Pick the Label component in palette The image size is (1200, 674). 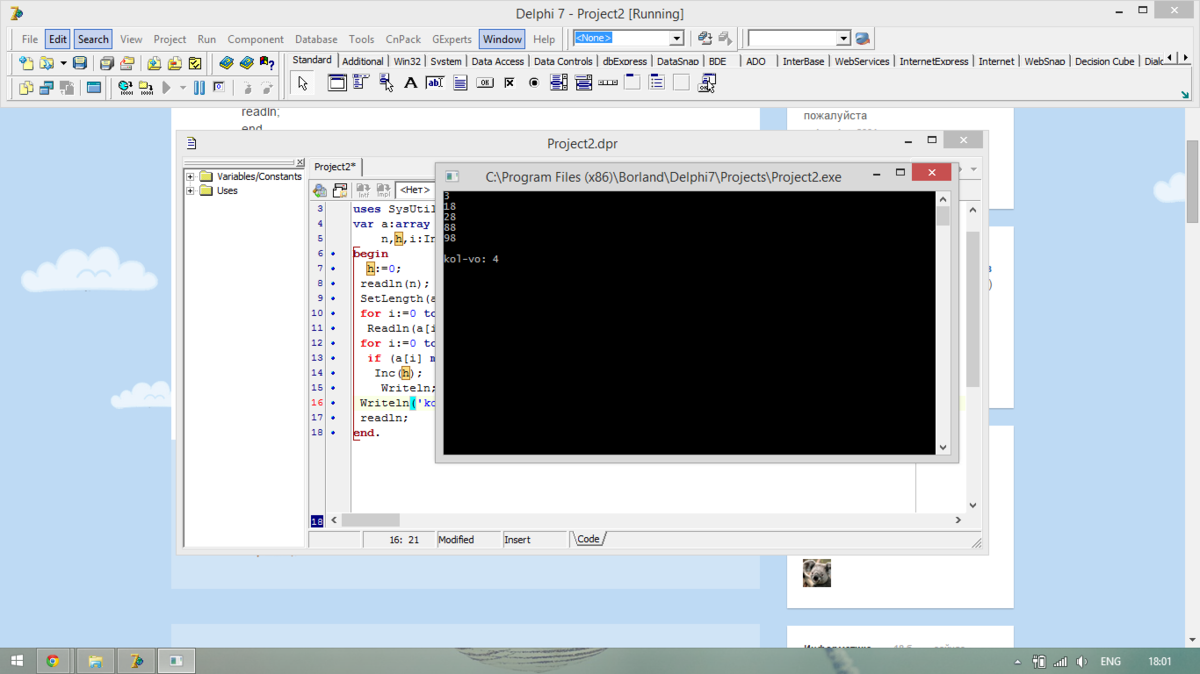coord(410,83)
